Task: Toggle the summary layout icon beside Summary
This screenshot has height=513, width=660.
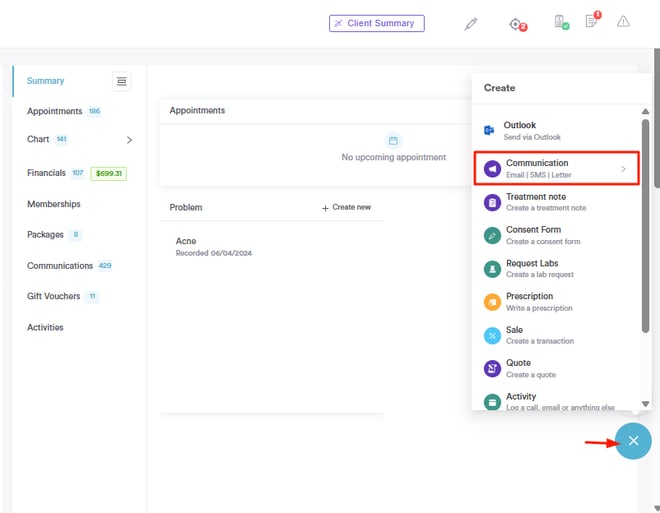Action: (x=122, y=81)
